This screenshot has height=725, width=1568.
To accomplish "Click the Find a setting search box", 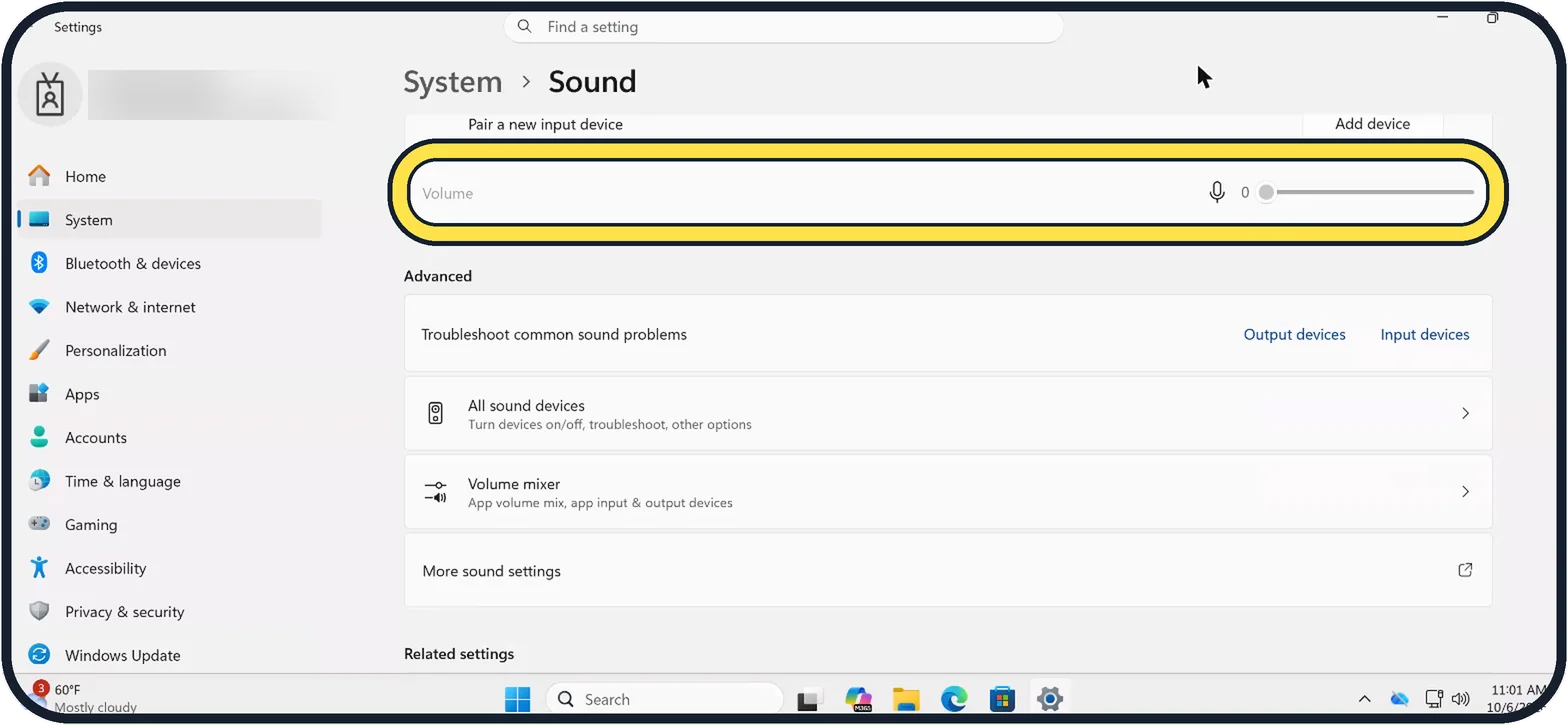I will coord(783,27).
